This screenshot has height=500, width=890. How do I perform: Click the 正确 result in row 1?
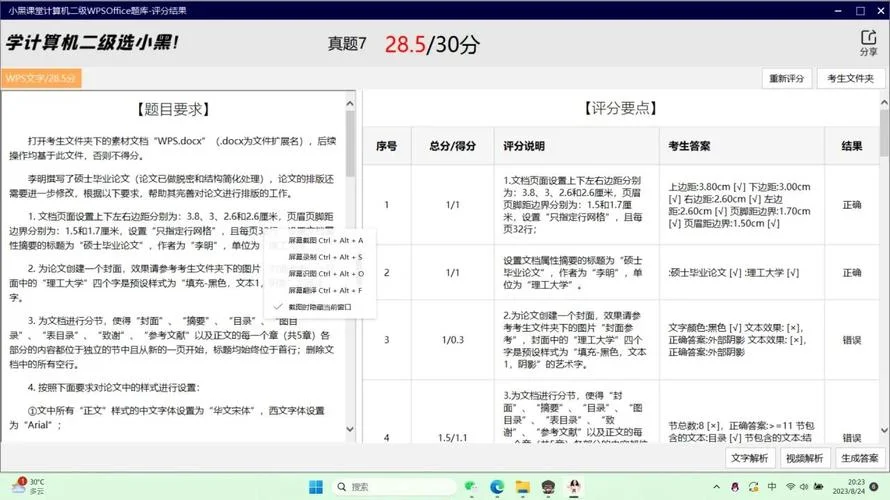tap(851, 205)
